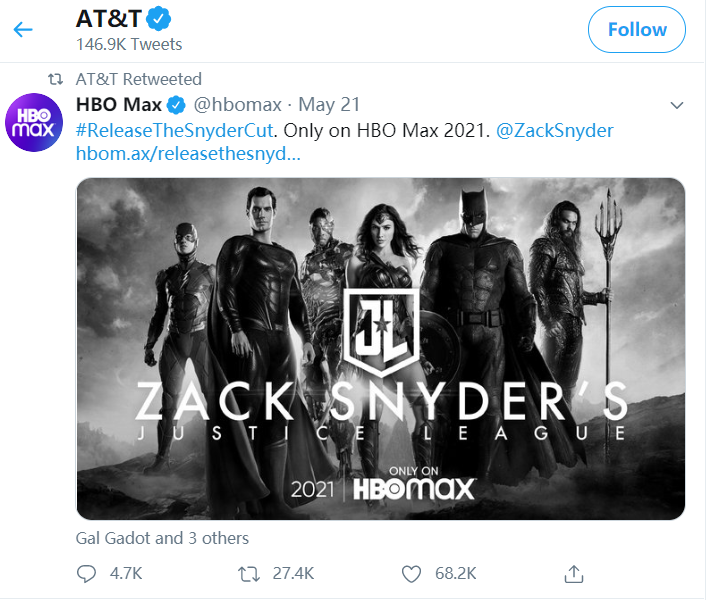Click the @hbomax handle
The image size is (709, 600).
(x=236, y=105)
